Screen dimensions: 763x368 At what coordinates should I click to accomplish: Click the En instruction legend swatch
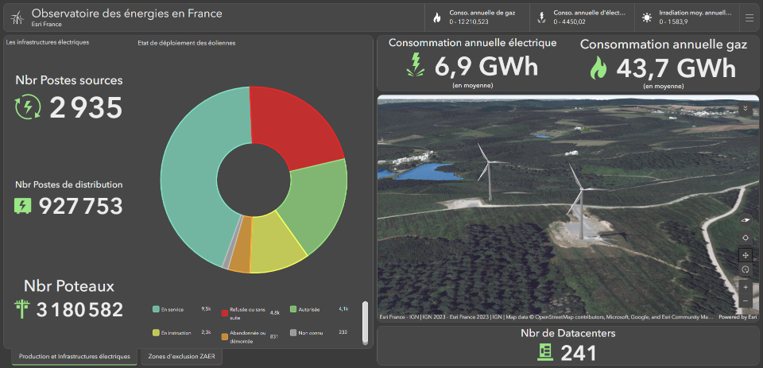[x=156, y=333]
